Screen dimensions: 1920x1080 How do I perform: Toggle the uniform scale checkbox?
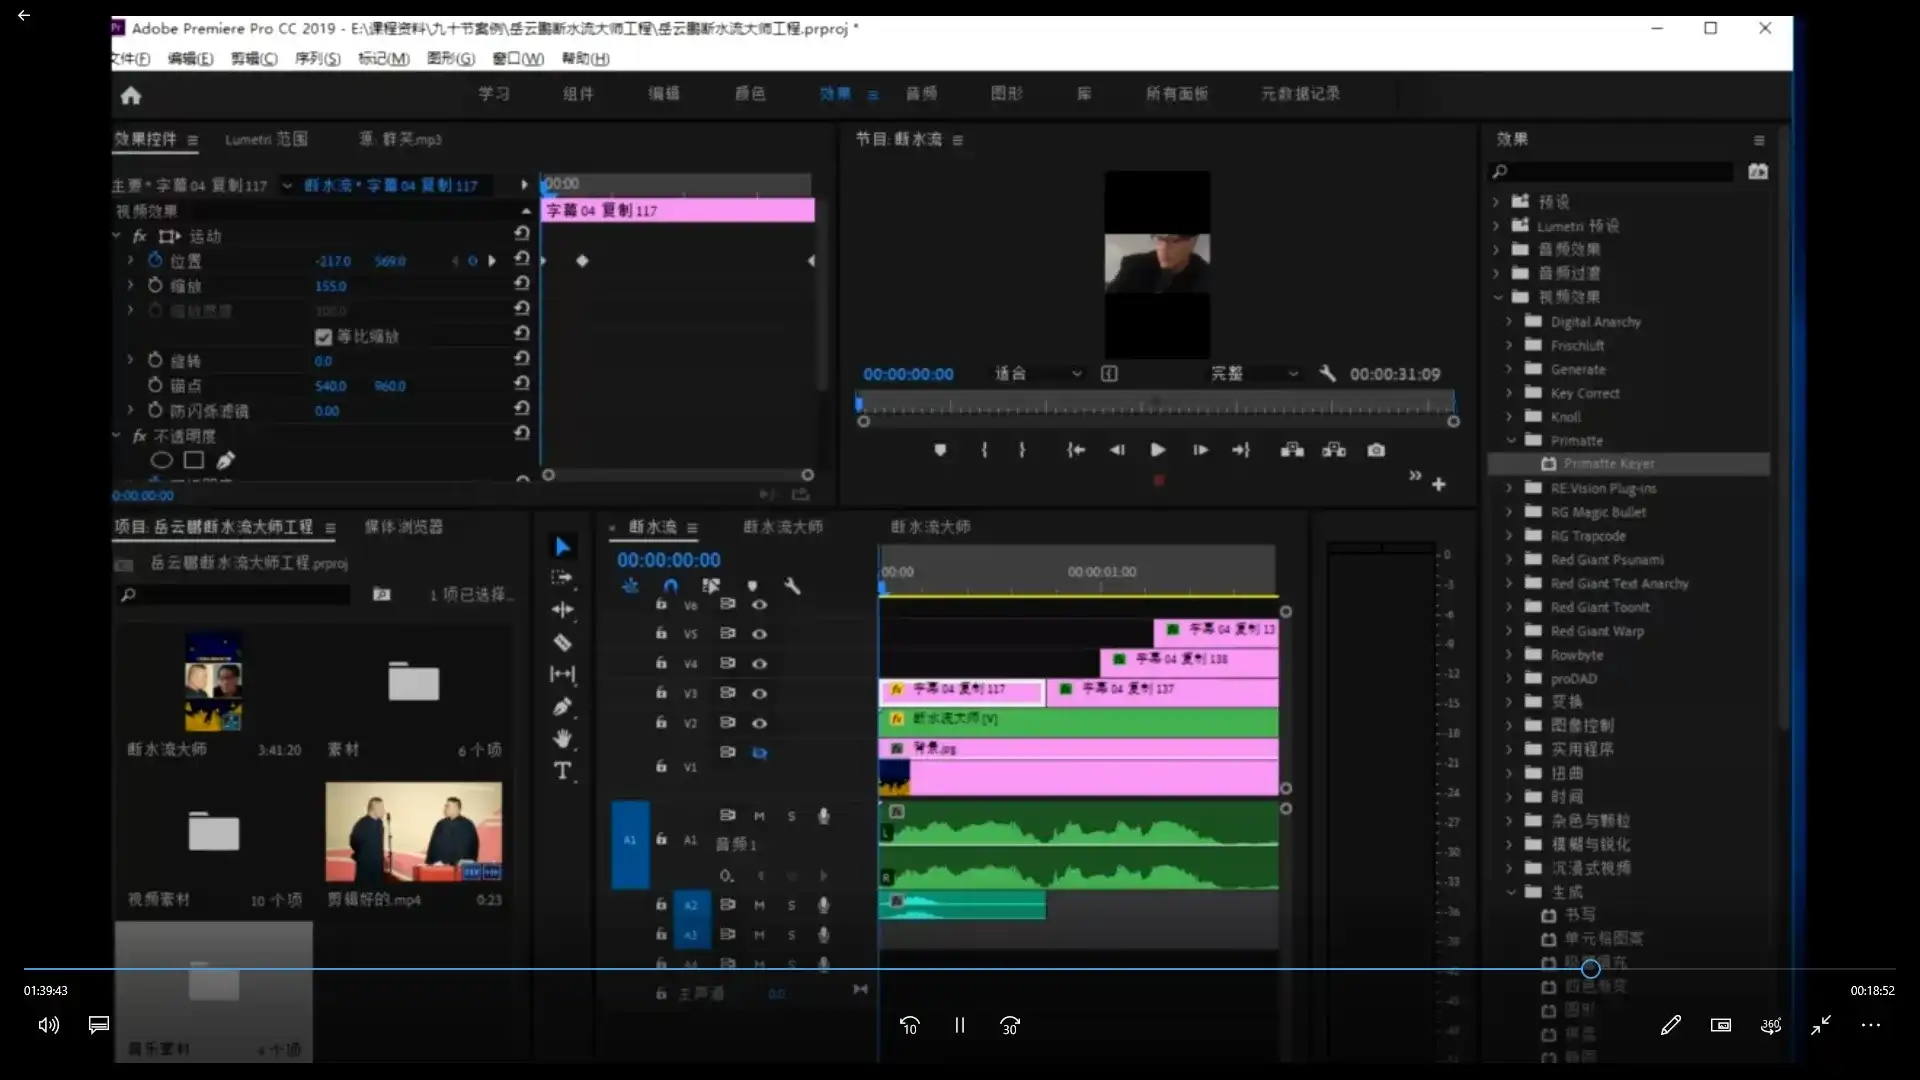pyautogui.click(x=323, y=337)
